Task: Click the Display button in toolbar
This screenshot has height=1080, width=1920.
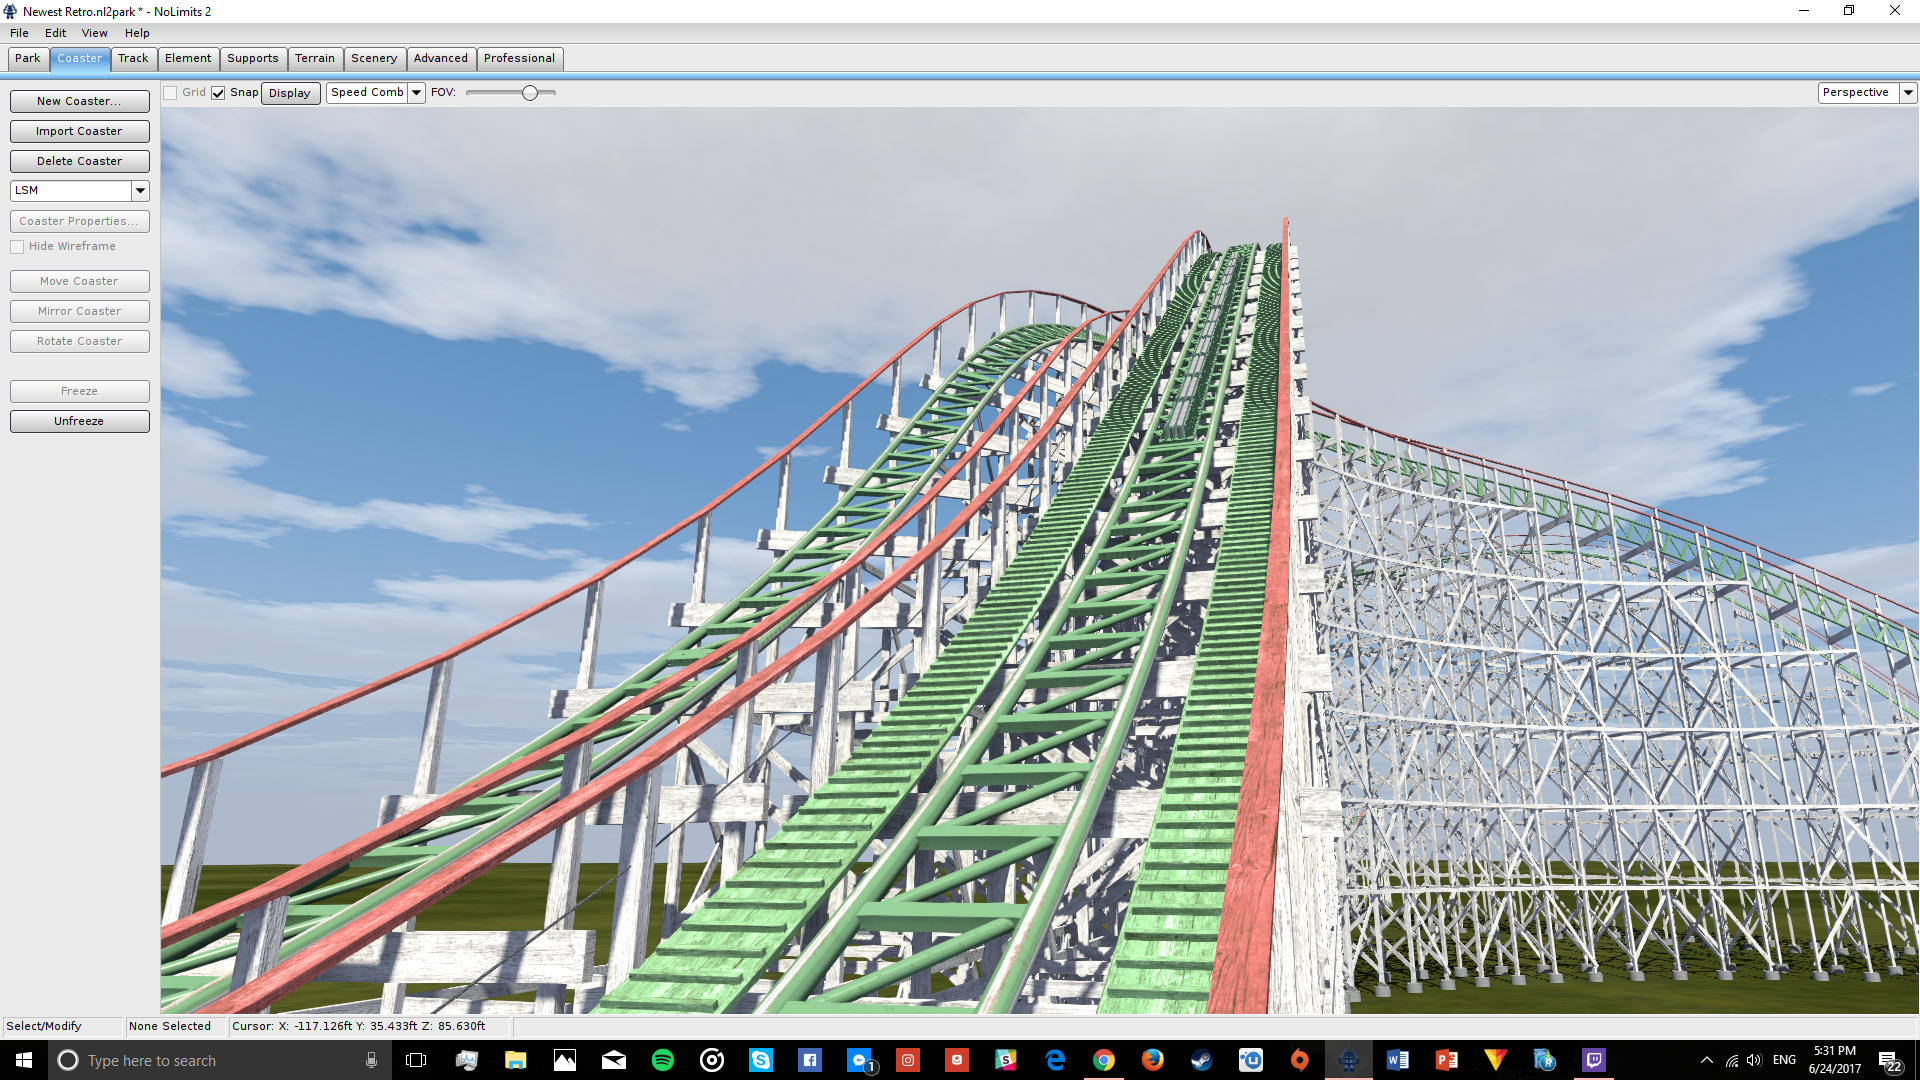Action: (x=289, y=93)
